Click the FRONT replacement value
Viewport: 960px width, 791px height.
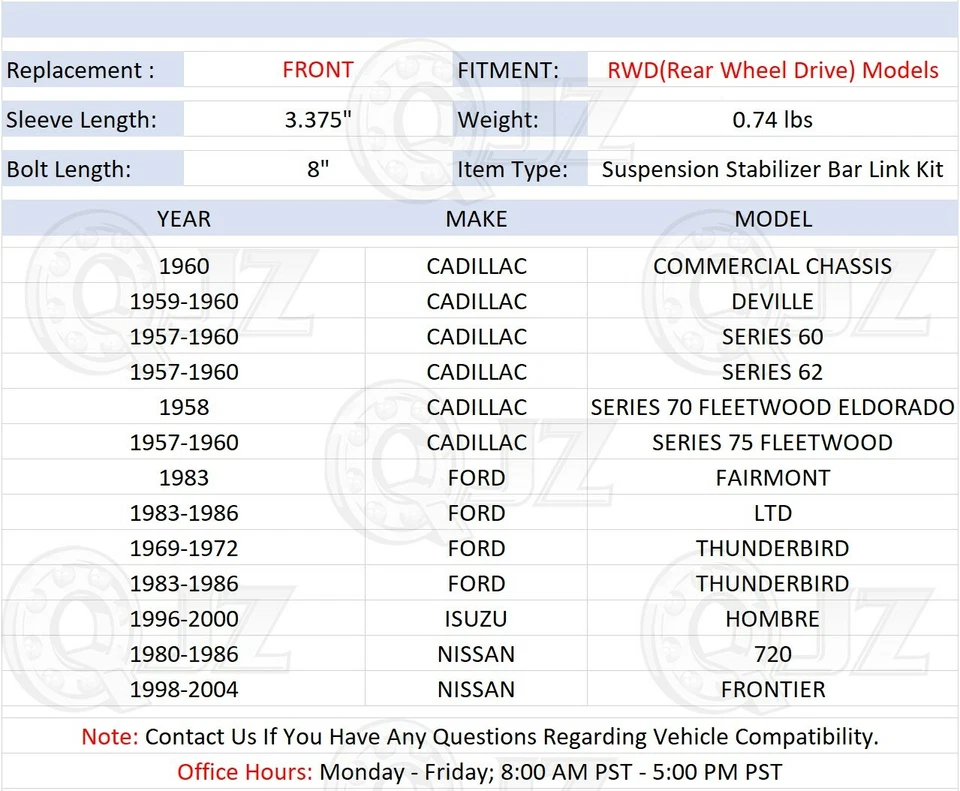318,70
